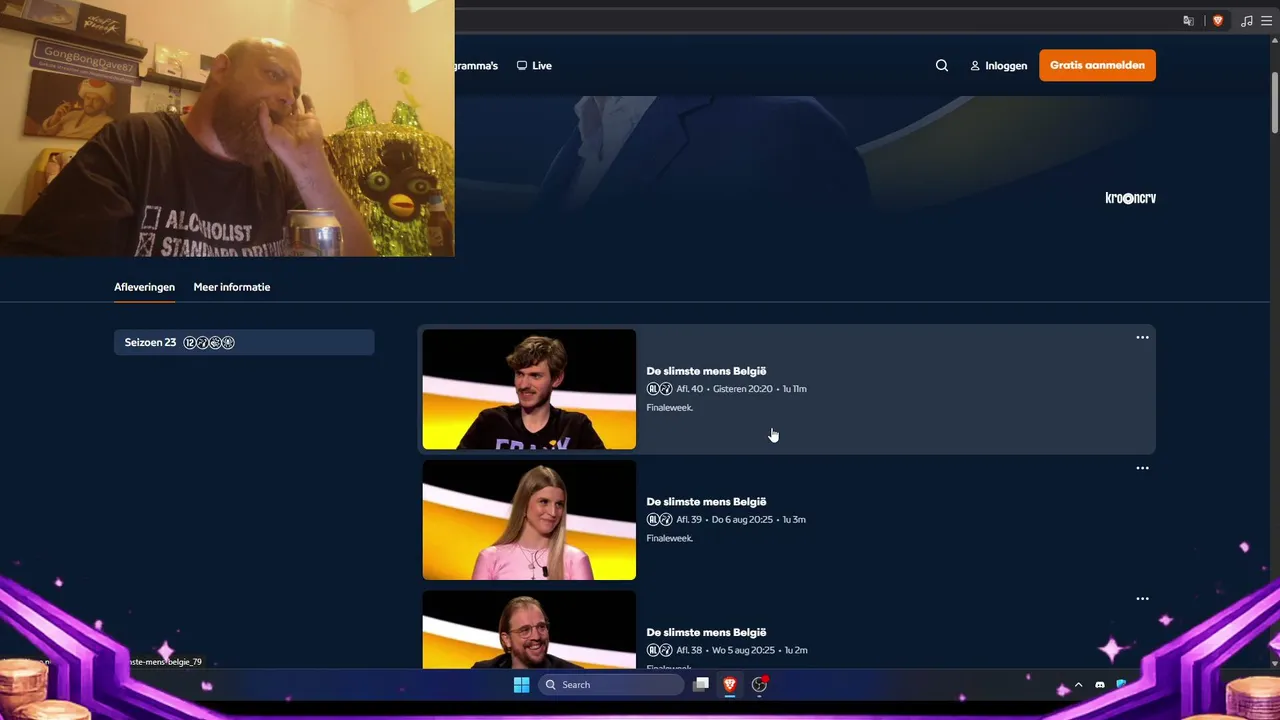The width and height of the screenshot is (1280, 720).
Task: Open more options for episode Afl. 39
Action: click(x=1142, y=468)
